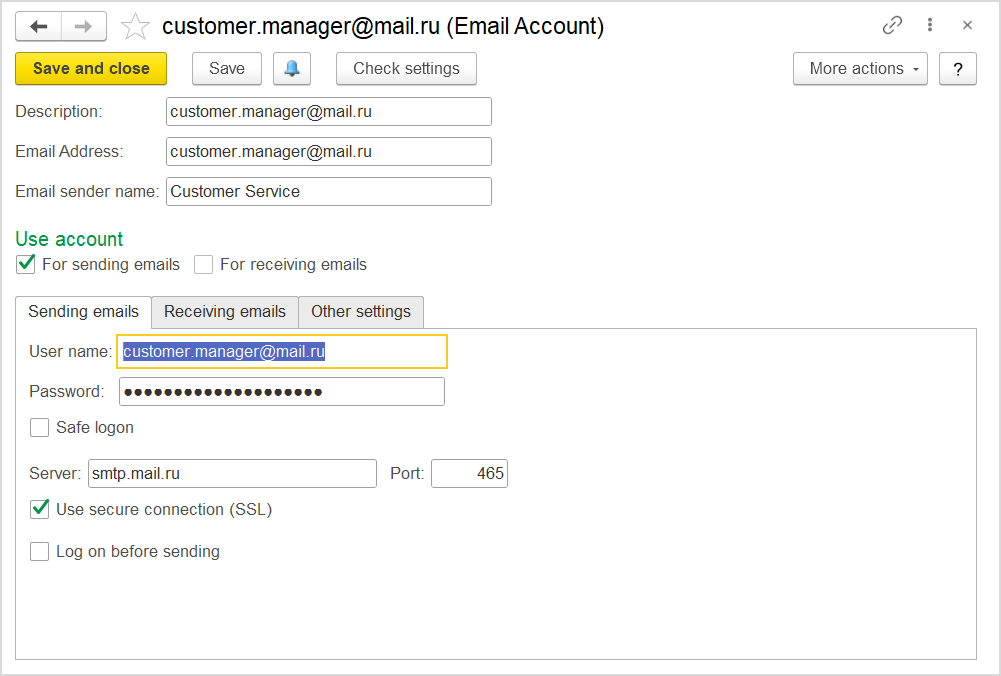
Task: Switch to the Receiving emails tab
Action: tap(225, 312)
